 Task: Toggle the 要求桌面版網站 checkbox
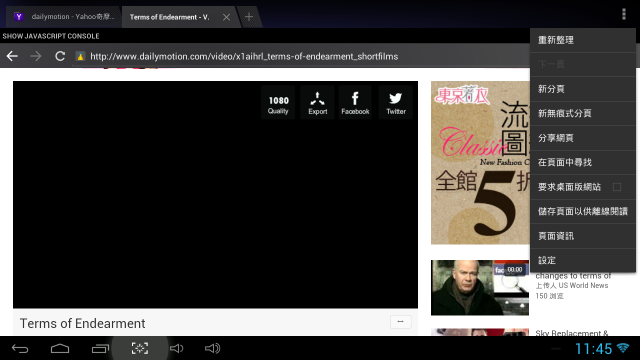(x=617, y=187)
